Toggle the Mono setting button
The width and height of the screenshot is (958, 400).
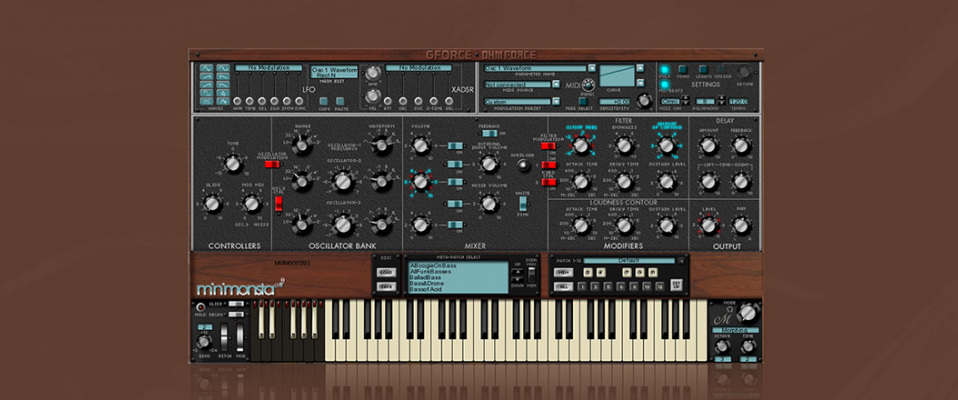(682, 69)
